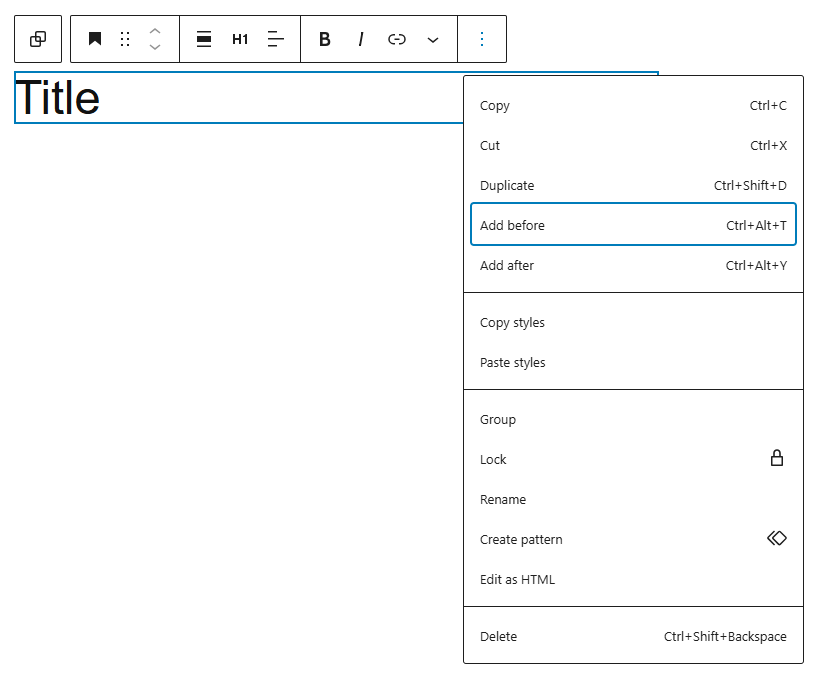Click the select parent block icon
The image size is (816, 674).
pyautogui.click(x=38, y=39)
